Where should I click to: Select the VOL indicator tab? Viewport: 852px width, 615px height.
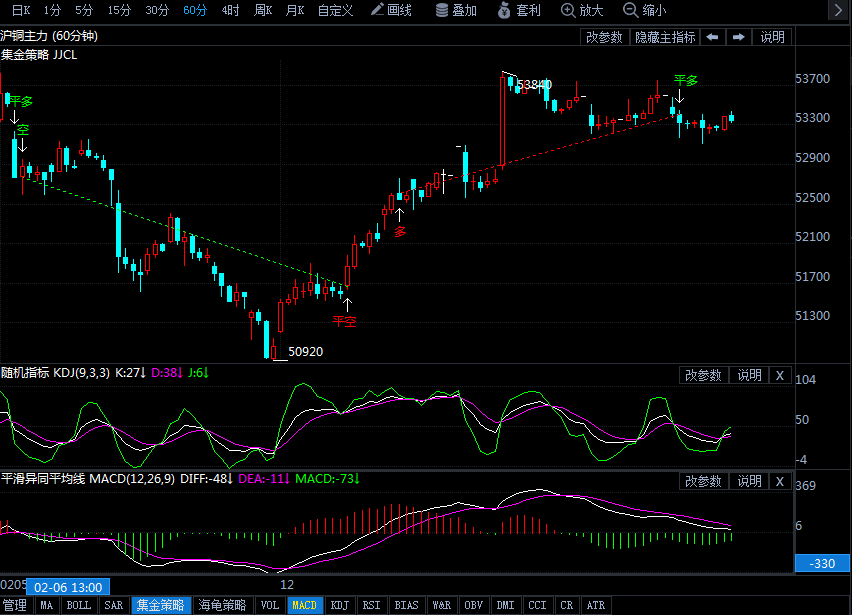270,605
